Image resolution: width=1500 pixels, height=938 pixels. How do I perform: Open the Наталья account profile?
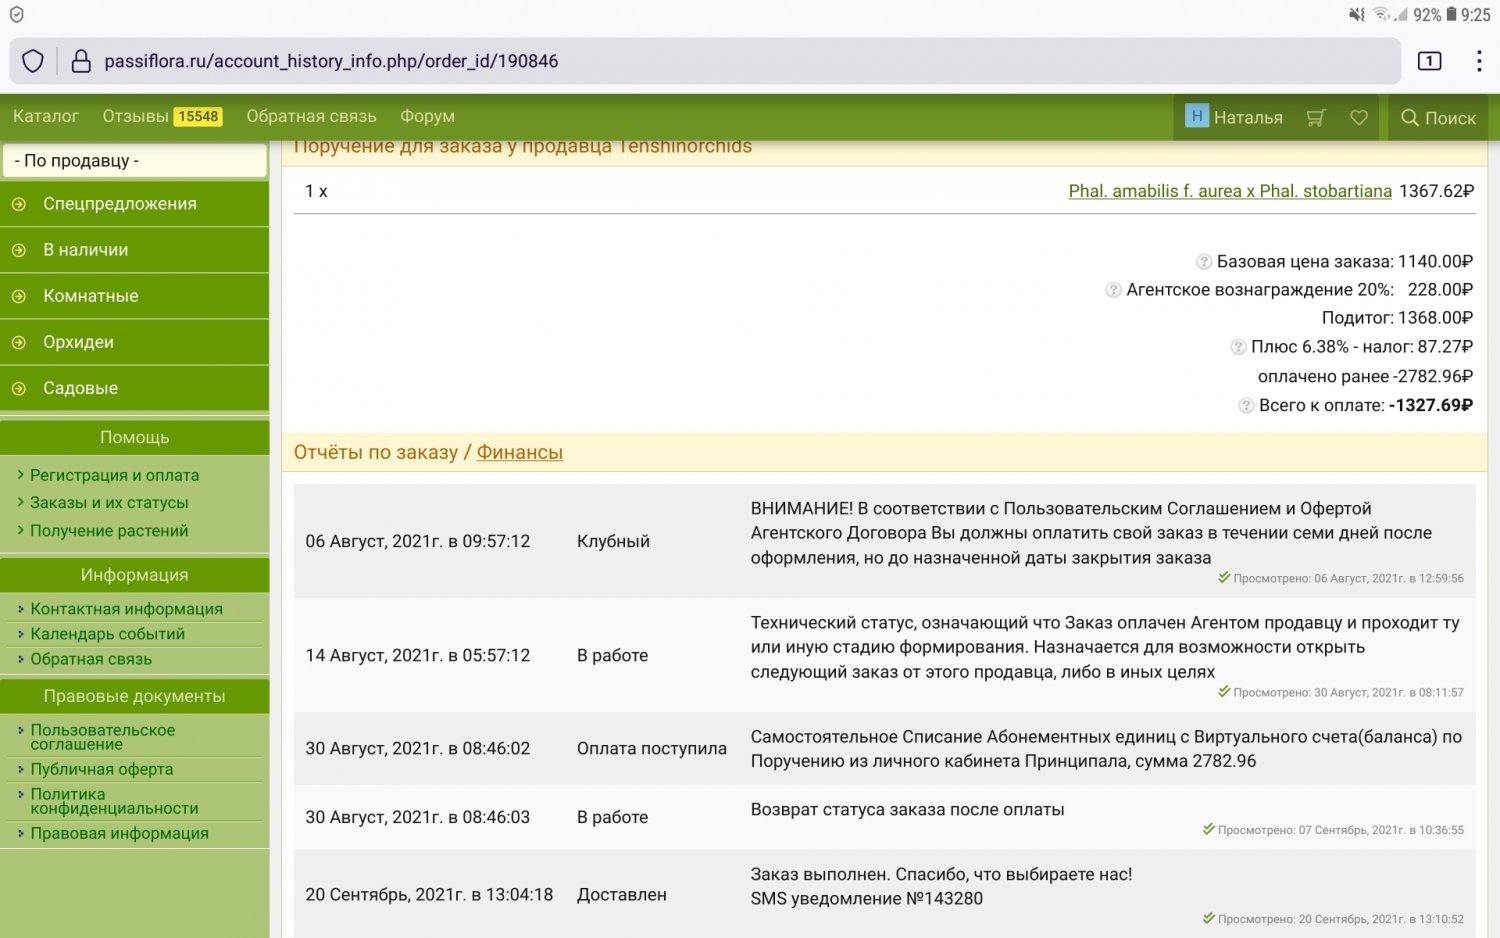click(1234, 118)
